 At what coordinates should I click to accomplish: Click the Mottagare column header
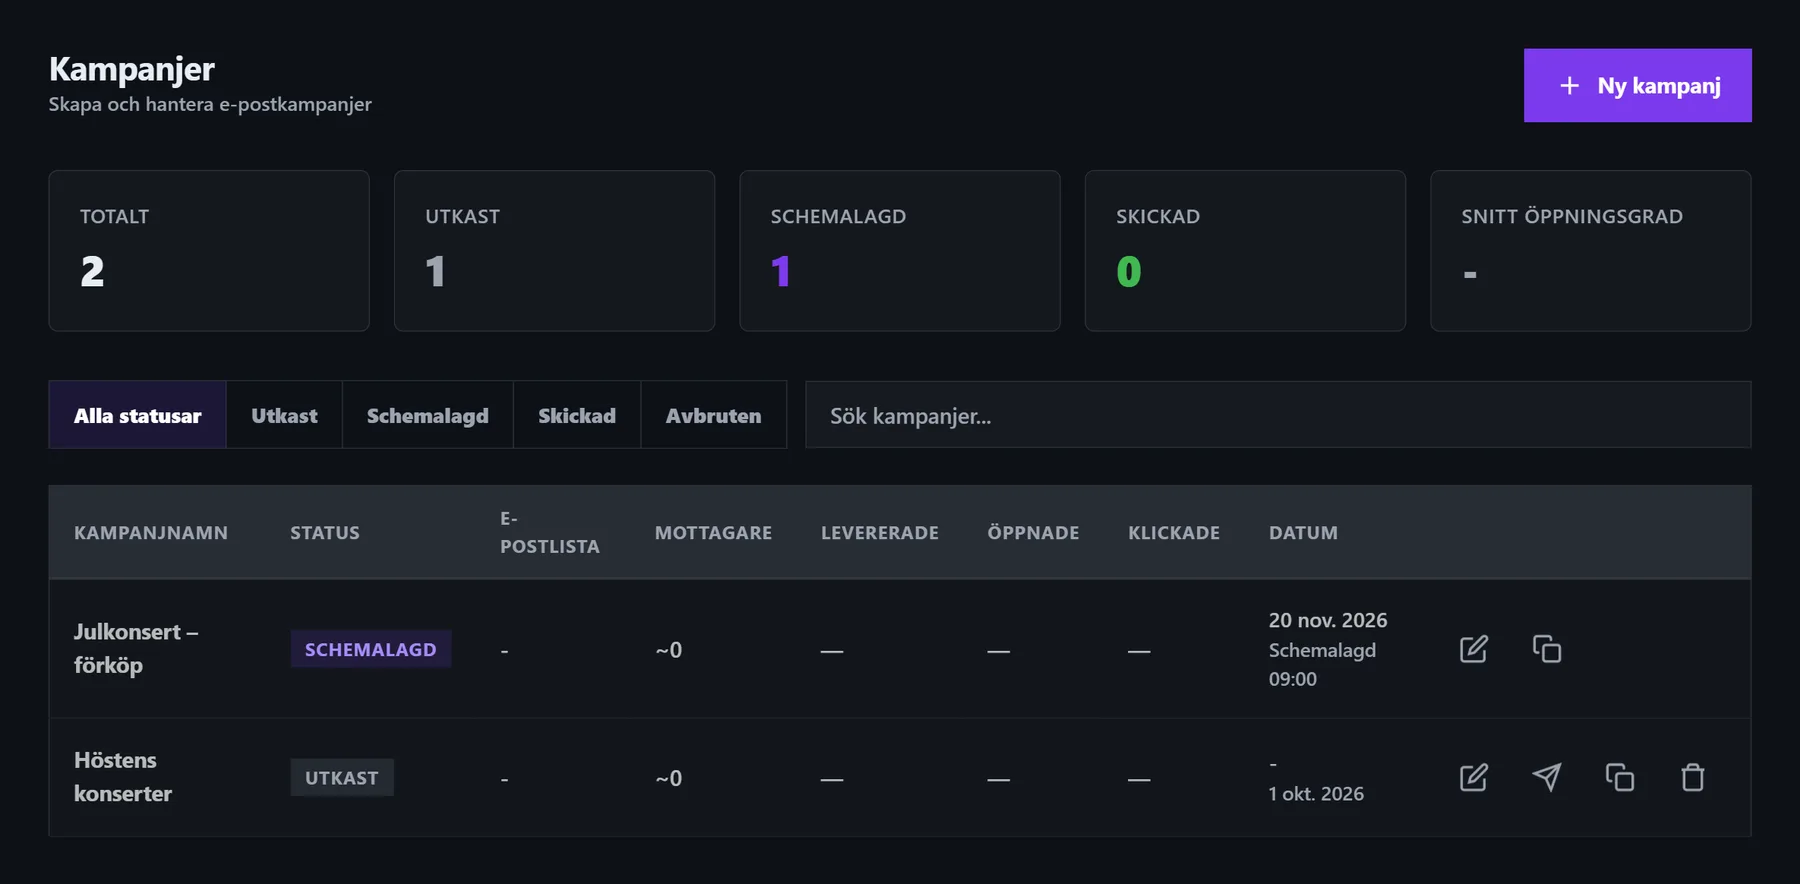[713, 533]
